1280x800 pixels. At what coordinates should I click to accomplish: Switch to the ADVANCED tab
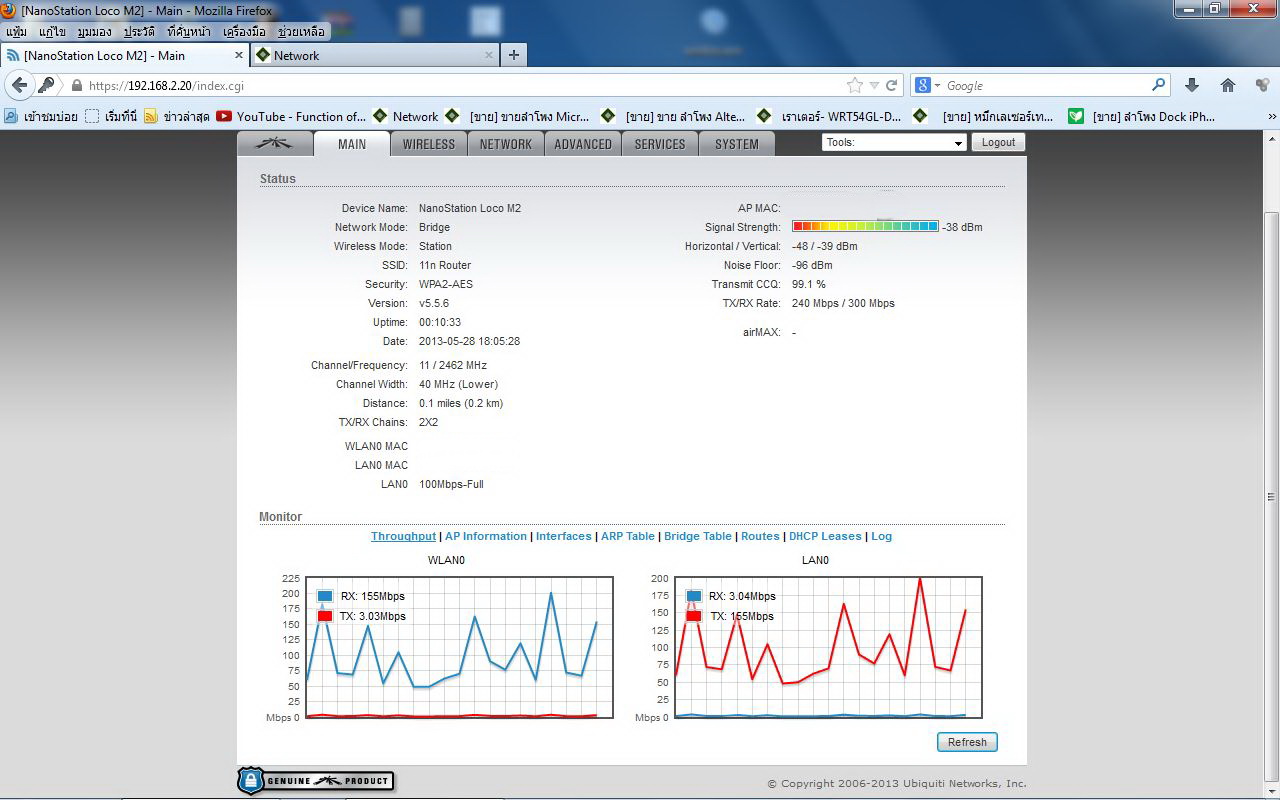click(x=583, y=144)
